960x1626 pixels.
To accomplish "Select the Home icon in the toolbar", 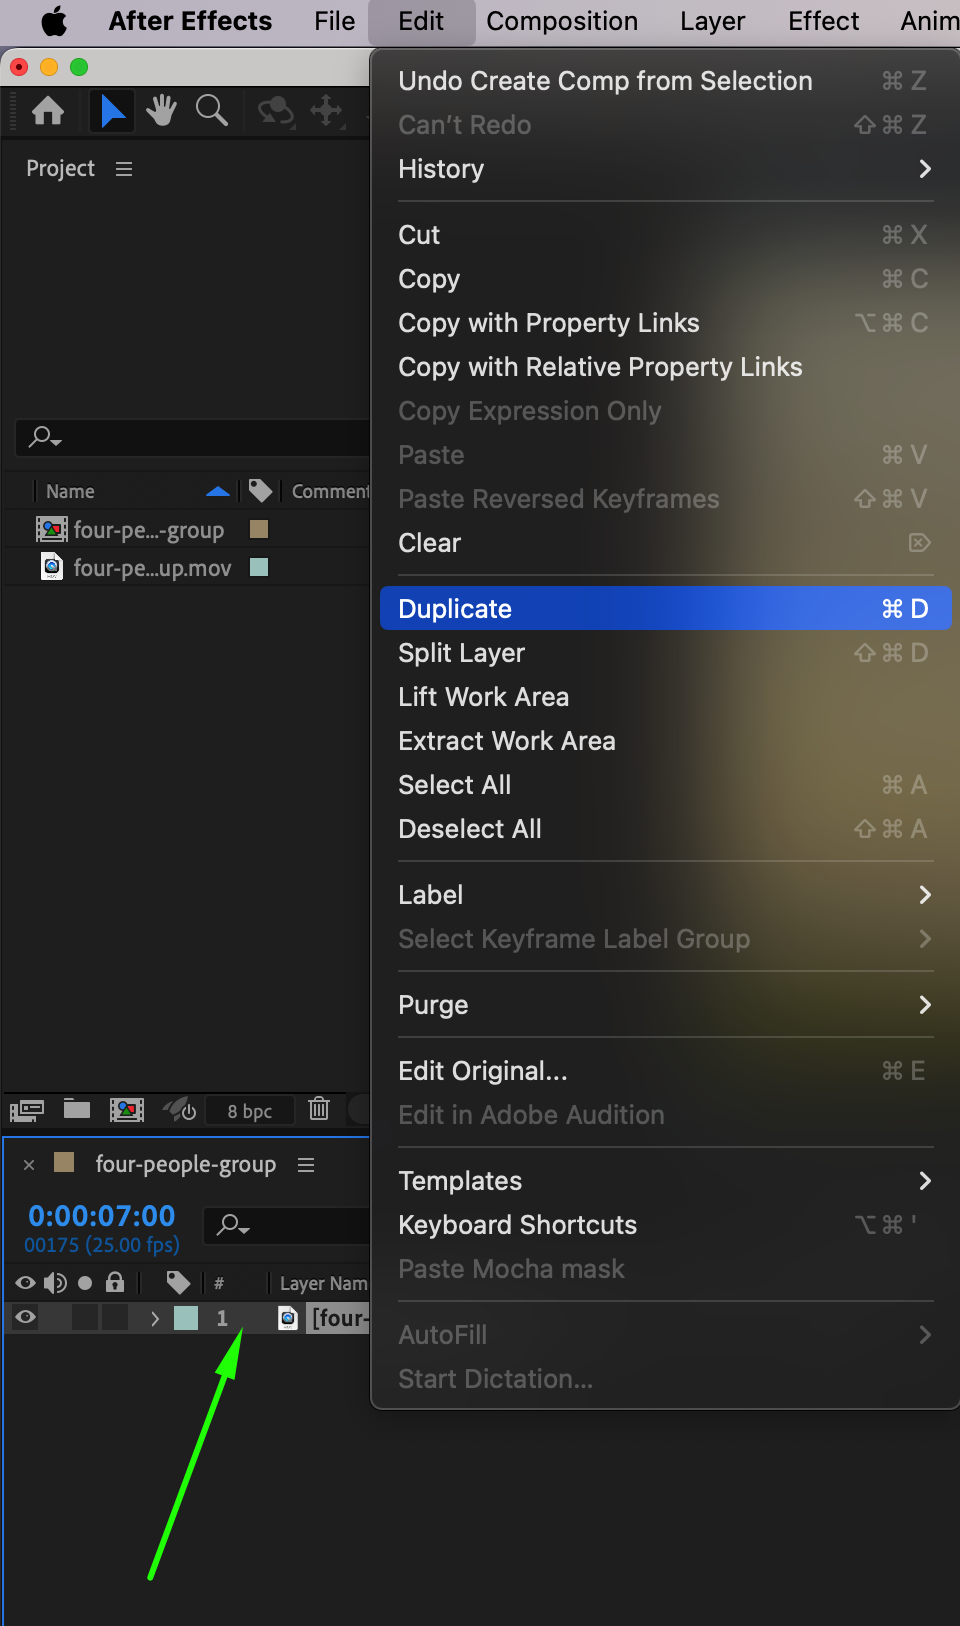I will click(x=48, y=111).
